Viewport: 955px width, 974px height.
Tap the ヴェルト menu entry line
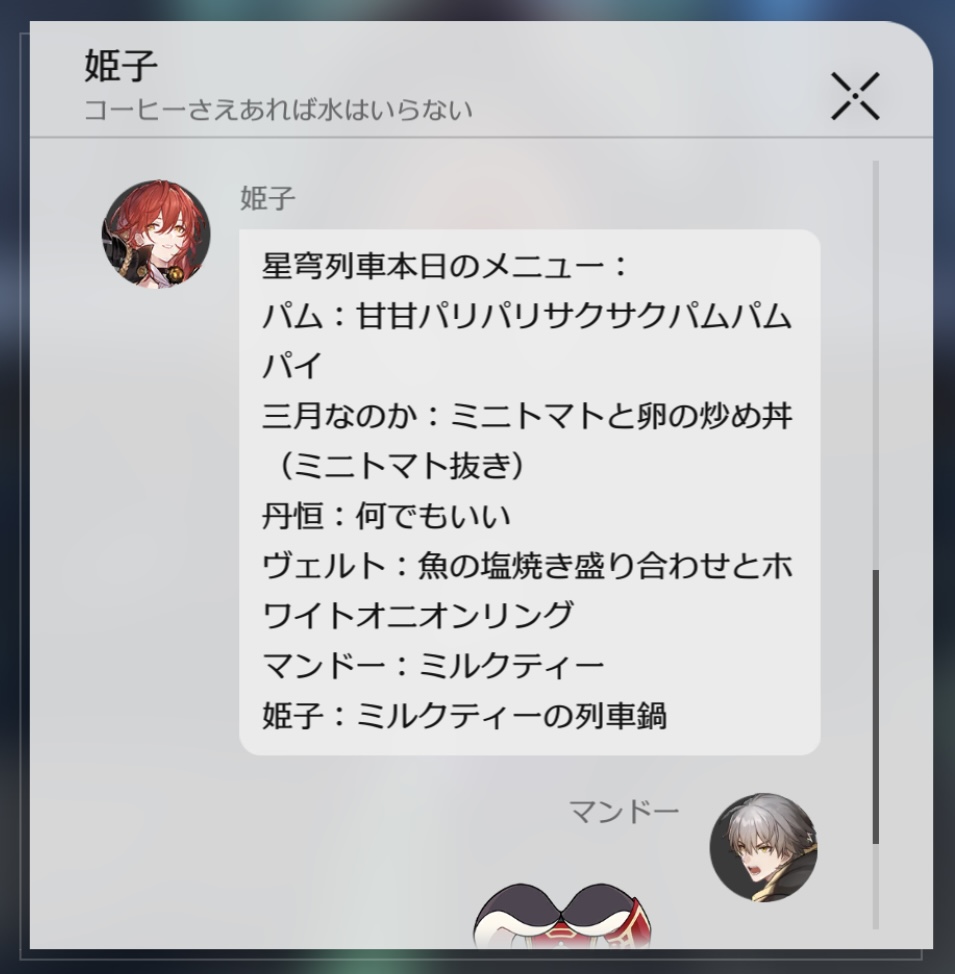coord(527,566)
